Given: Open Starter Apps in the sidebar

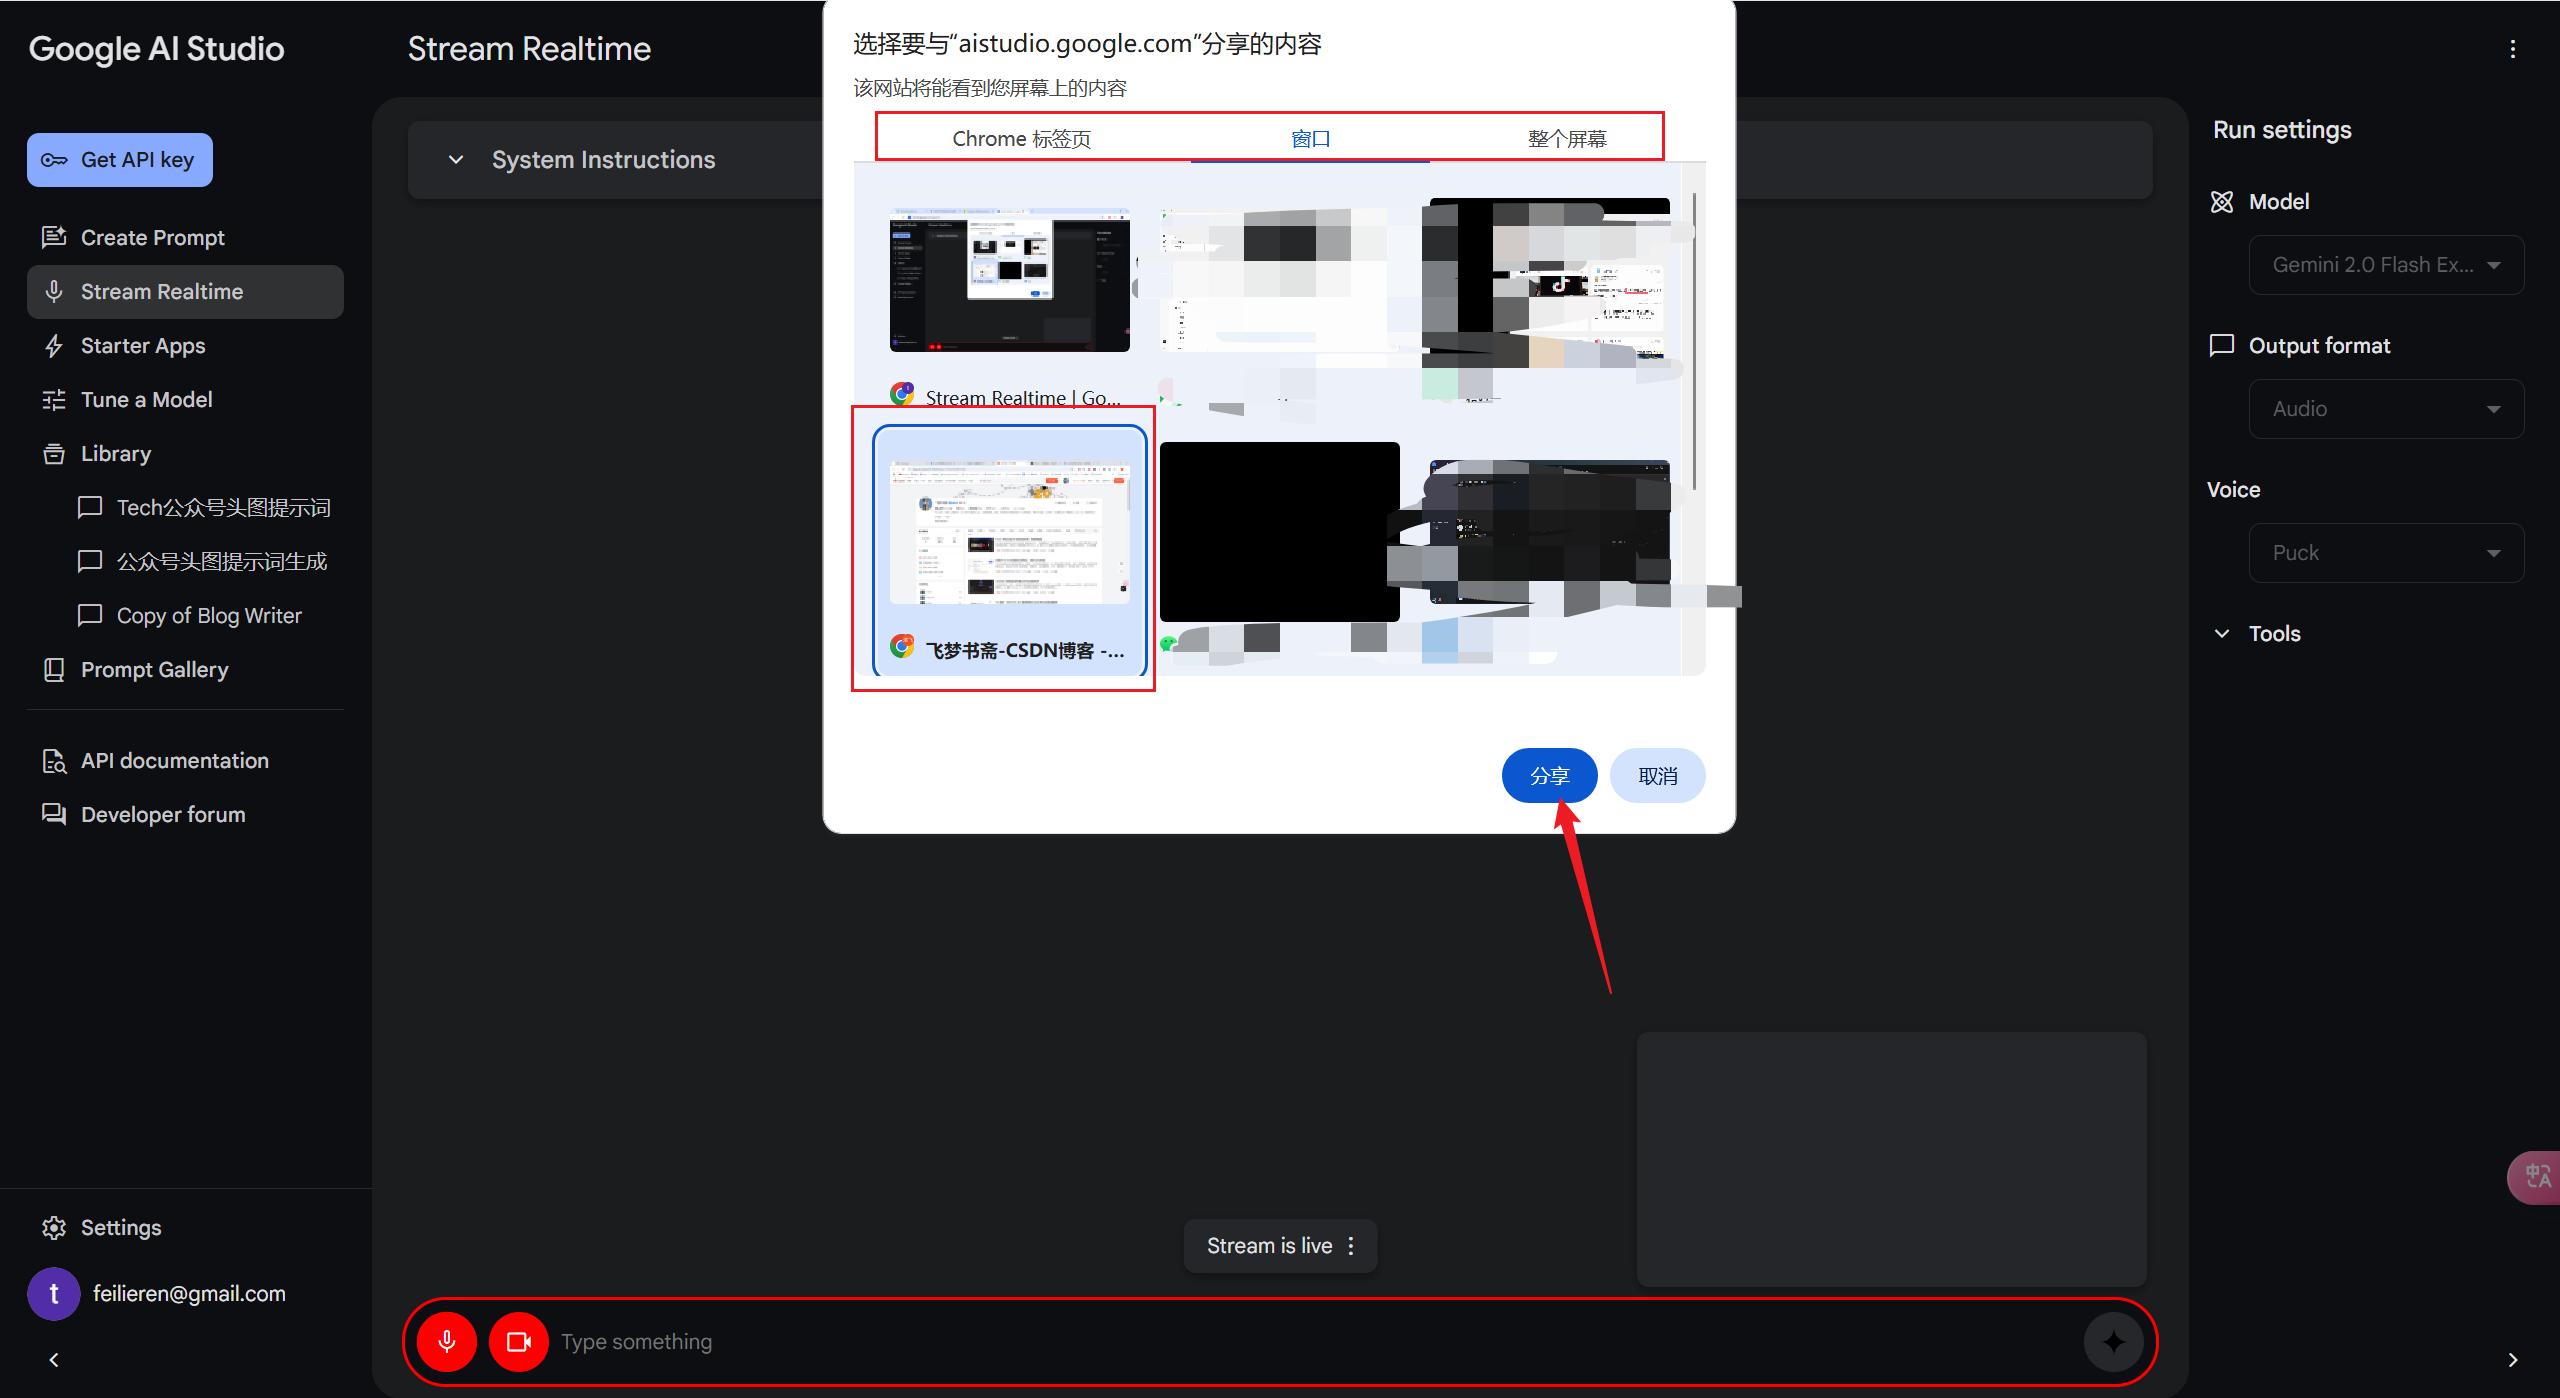Looking at the screenshot, I should (142, 346).
